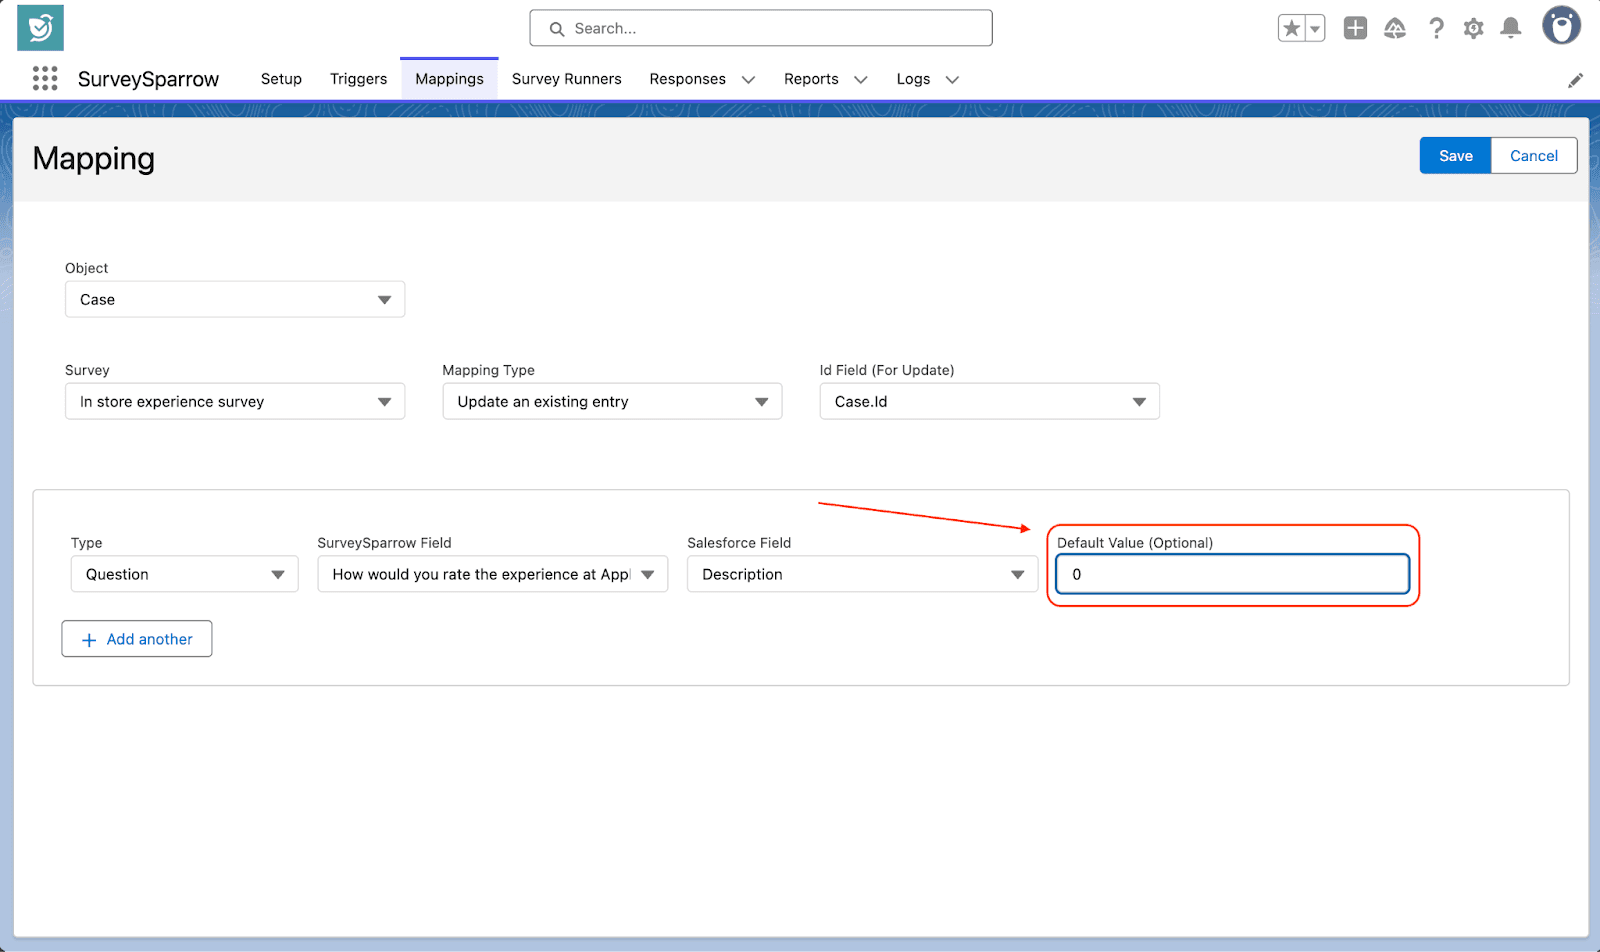Open the Salesforce Help question mark

[1436, 28]
